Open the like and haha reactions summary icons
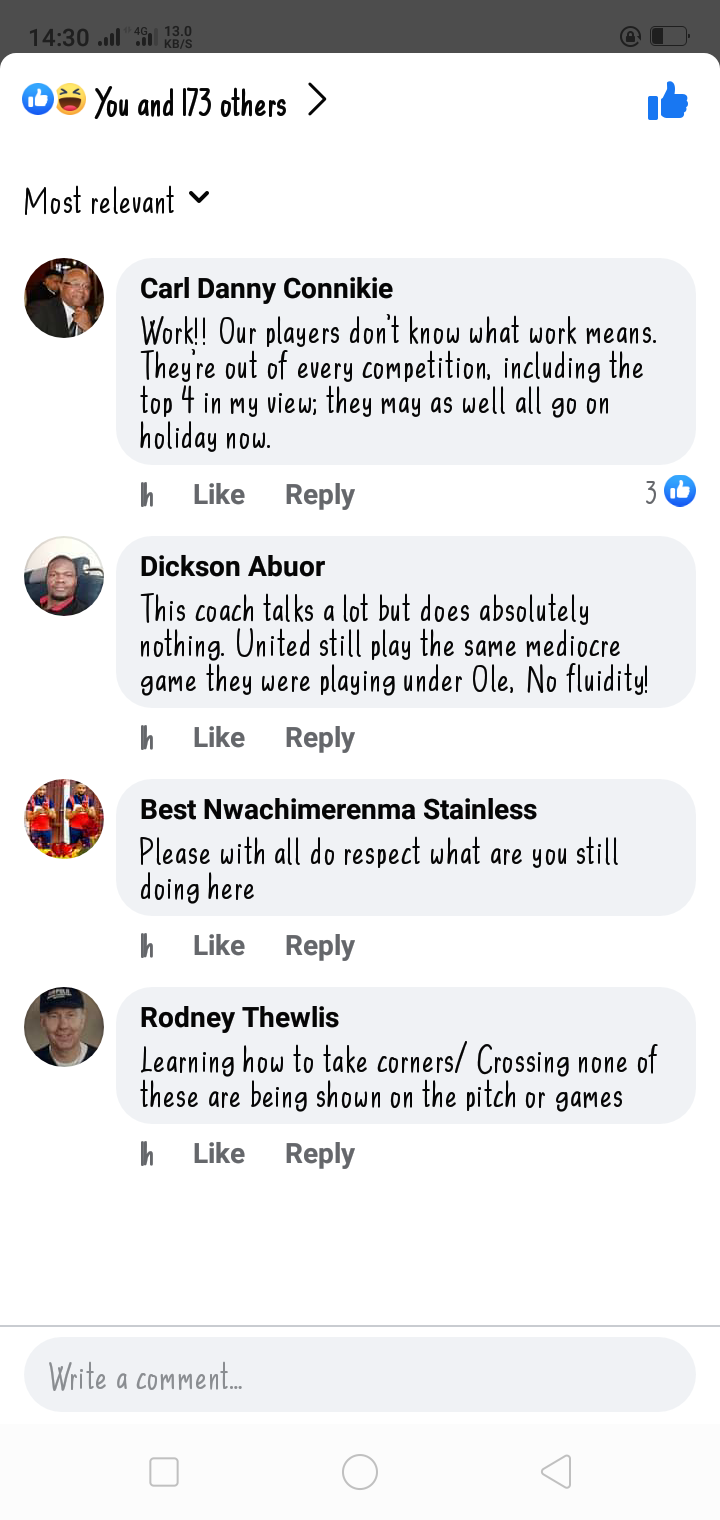Viewport: 720px width, 1520px height. pos(54,100)
